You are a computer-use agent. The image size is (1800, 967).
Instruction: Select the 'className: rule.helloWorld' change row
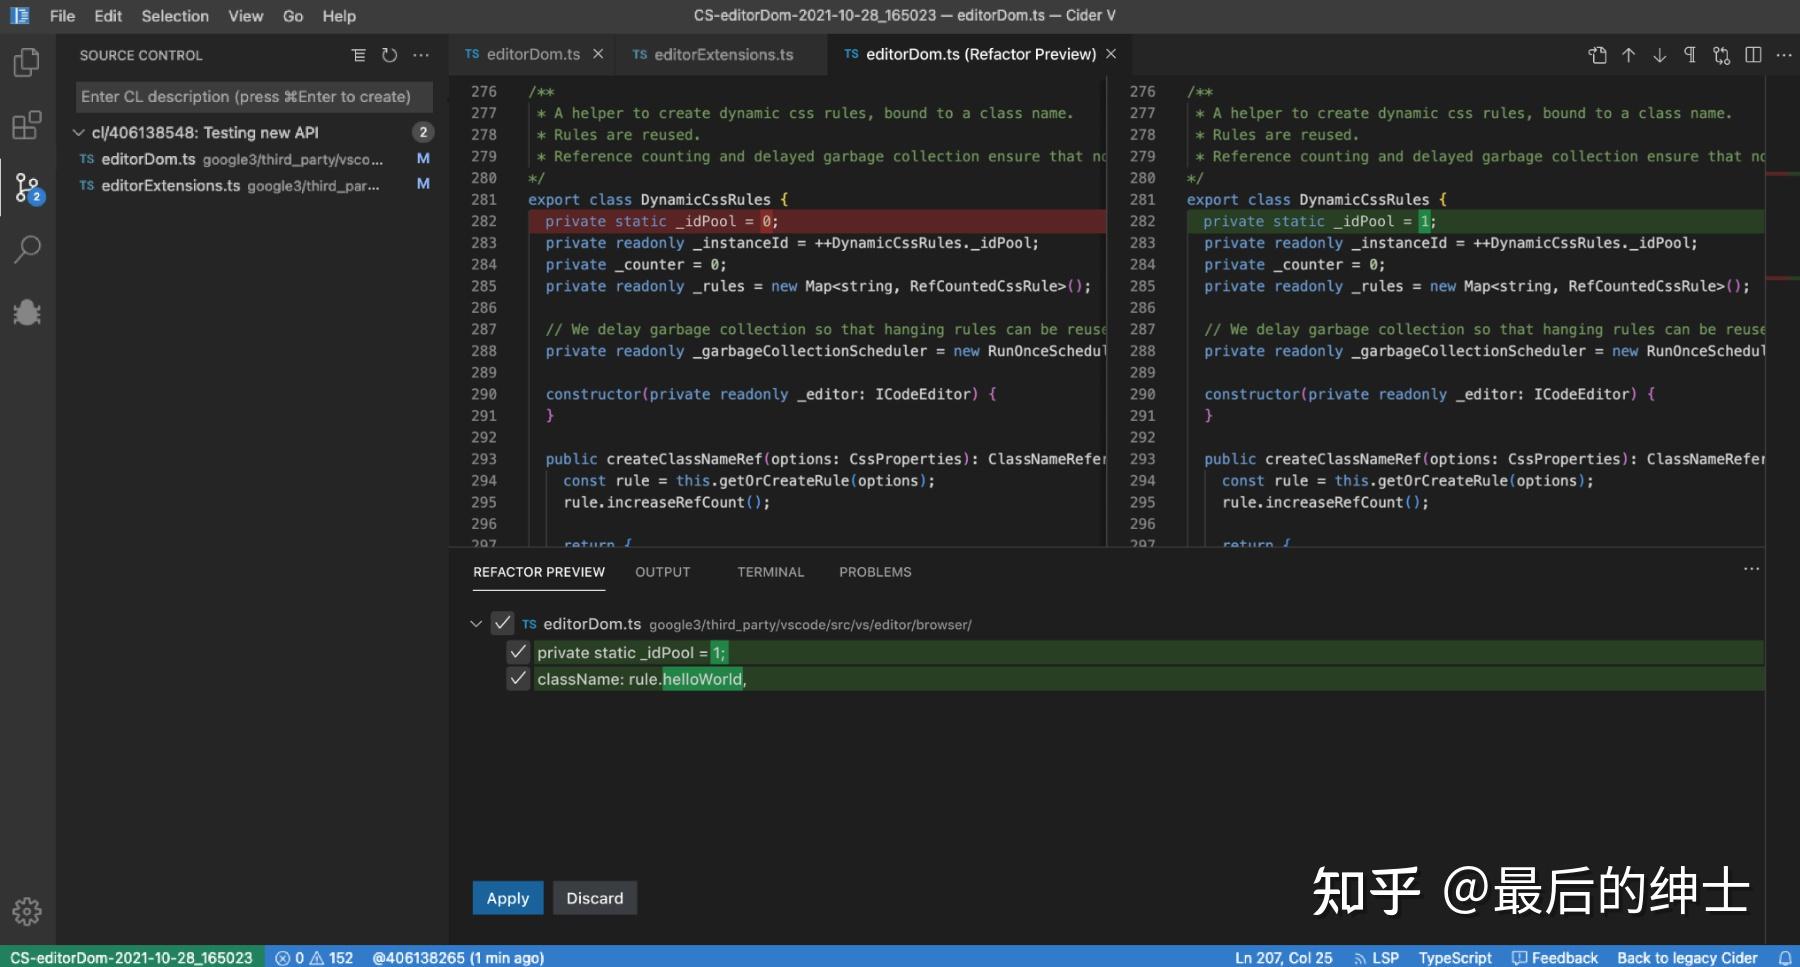tap(1149, 679)
